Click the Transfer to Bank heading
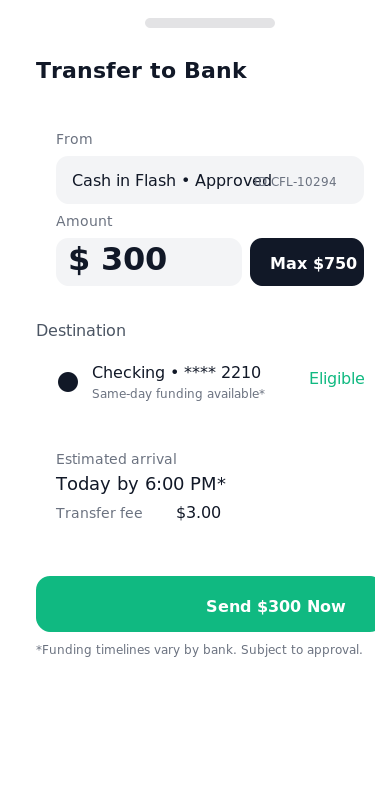The image size is (375, 812). click(x=141, y=71)
